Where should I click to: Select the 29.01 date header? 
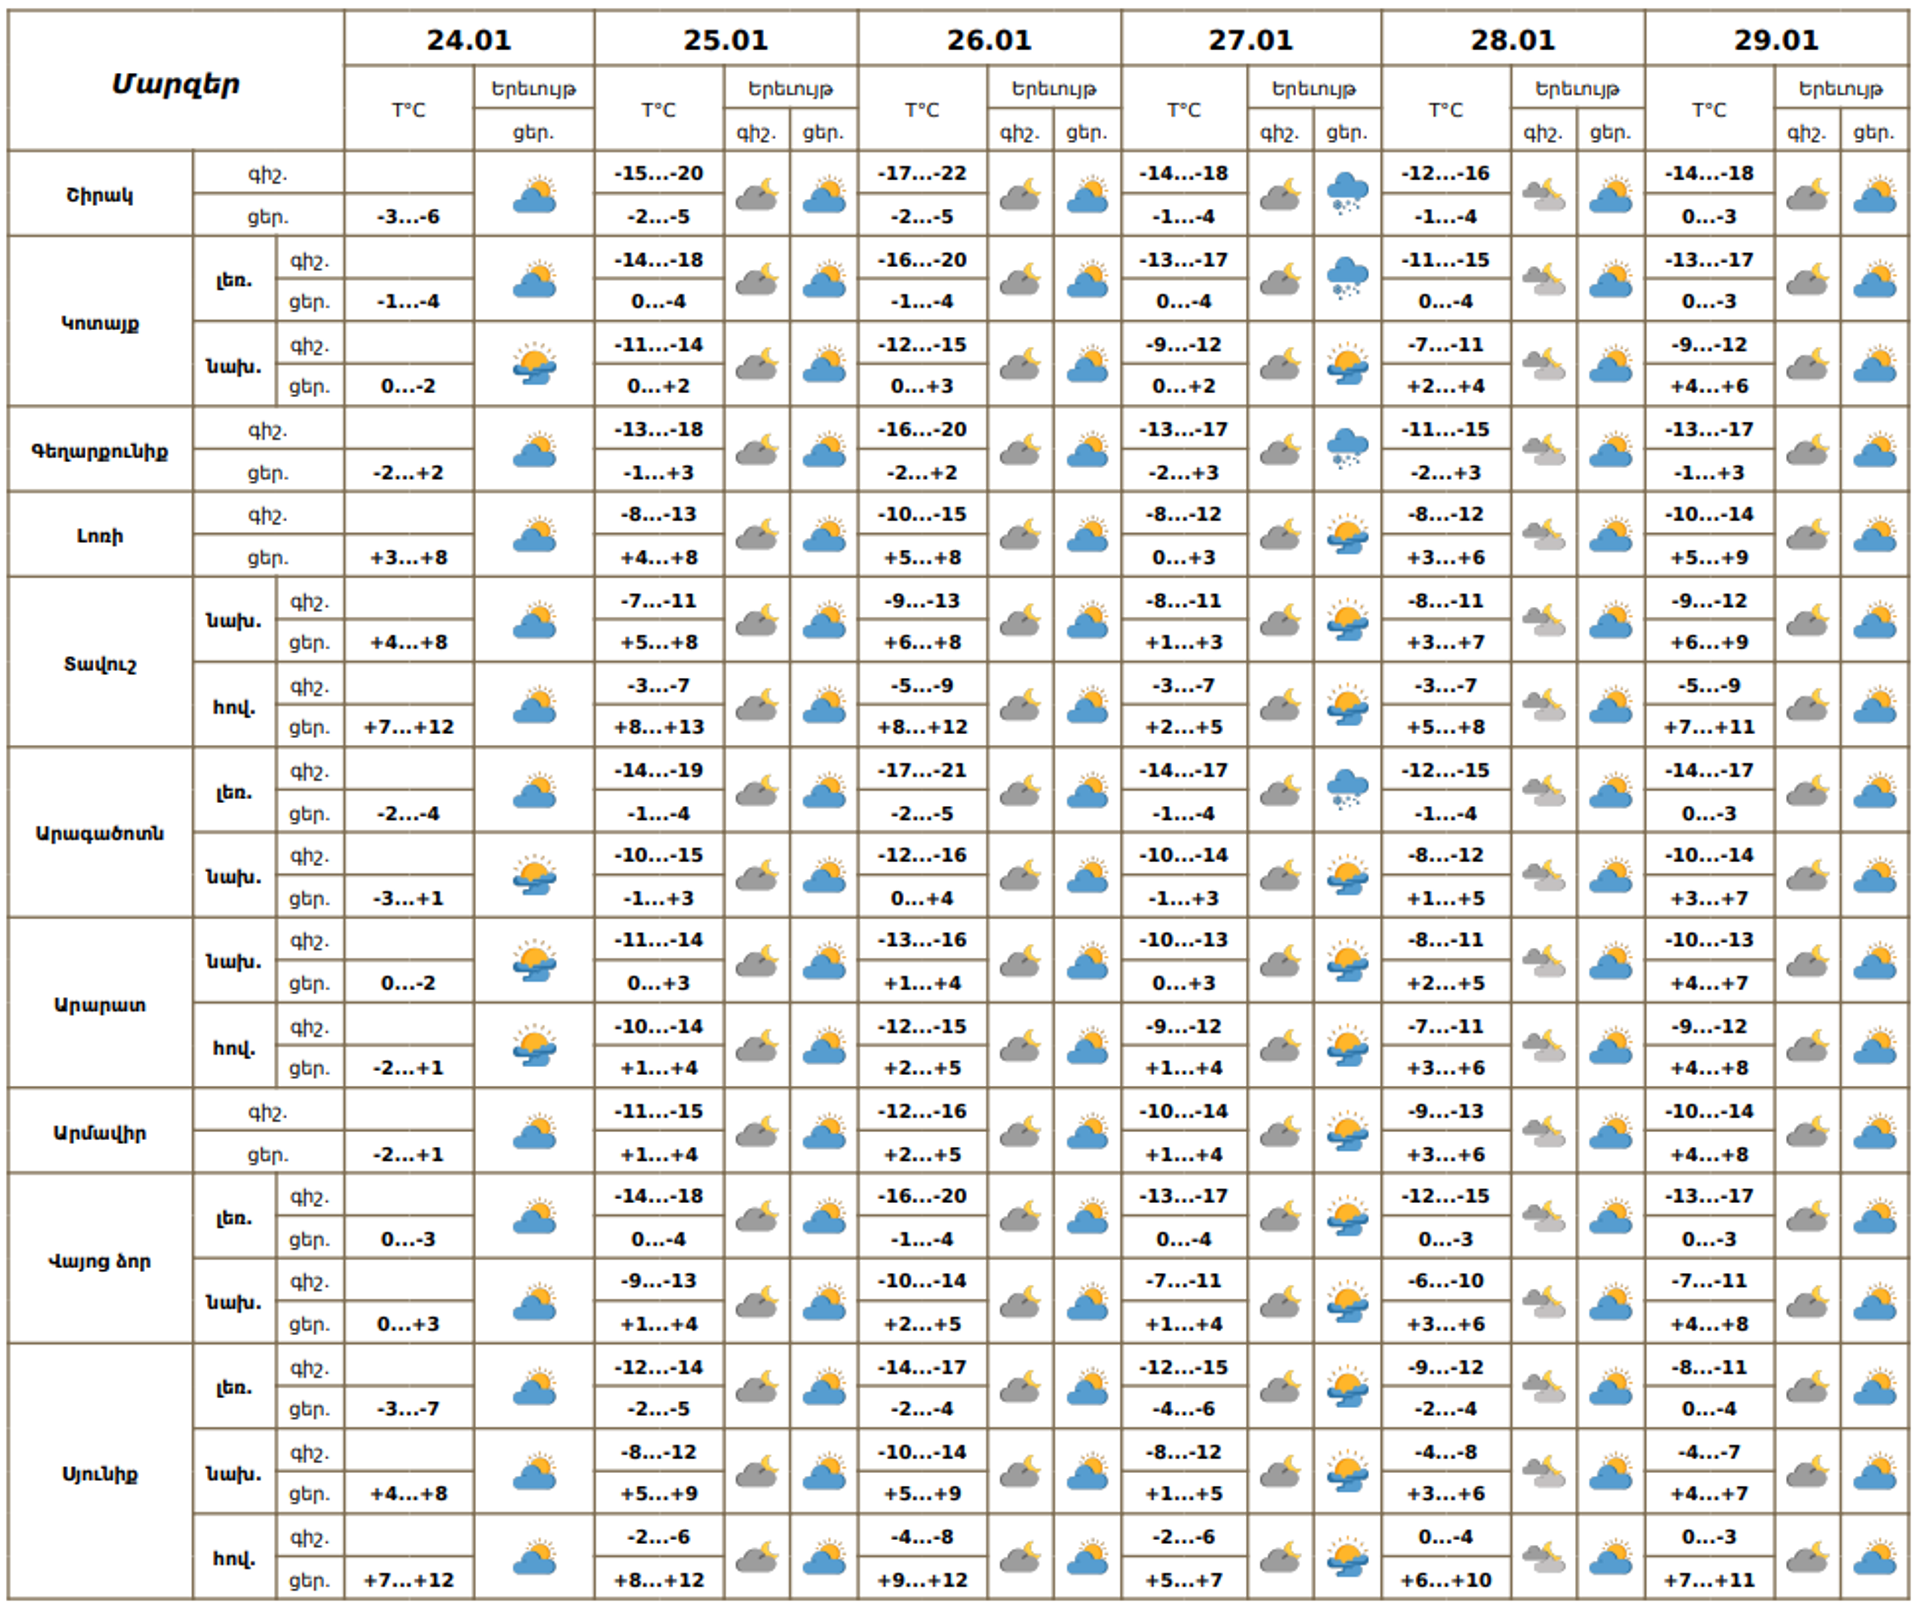pos(1776,40)
